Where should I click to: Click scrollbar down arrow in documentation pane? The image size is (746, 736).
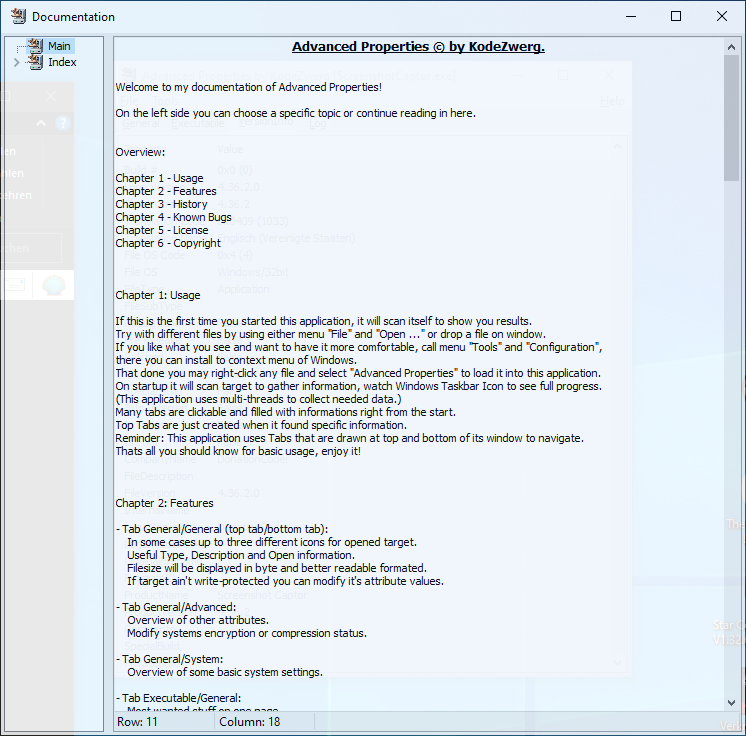pos(731,703)
